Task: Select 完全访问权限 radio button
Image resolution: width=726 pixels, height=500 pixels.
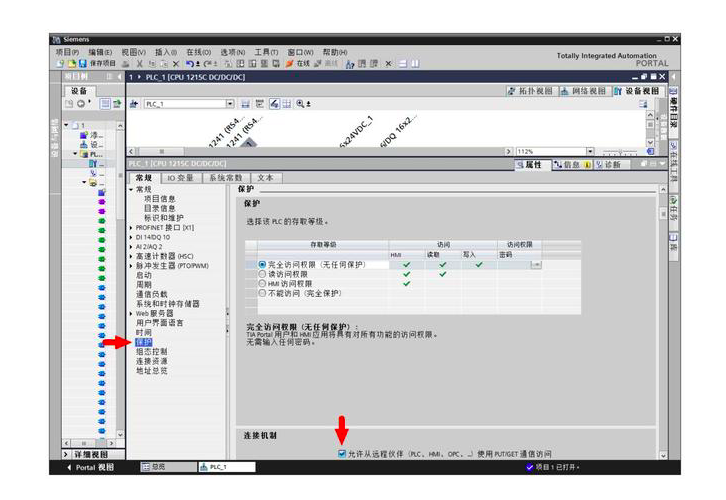Action: [x=262, y=264]
